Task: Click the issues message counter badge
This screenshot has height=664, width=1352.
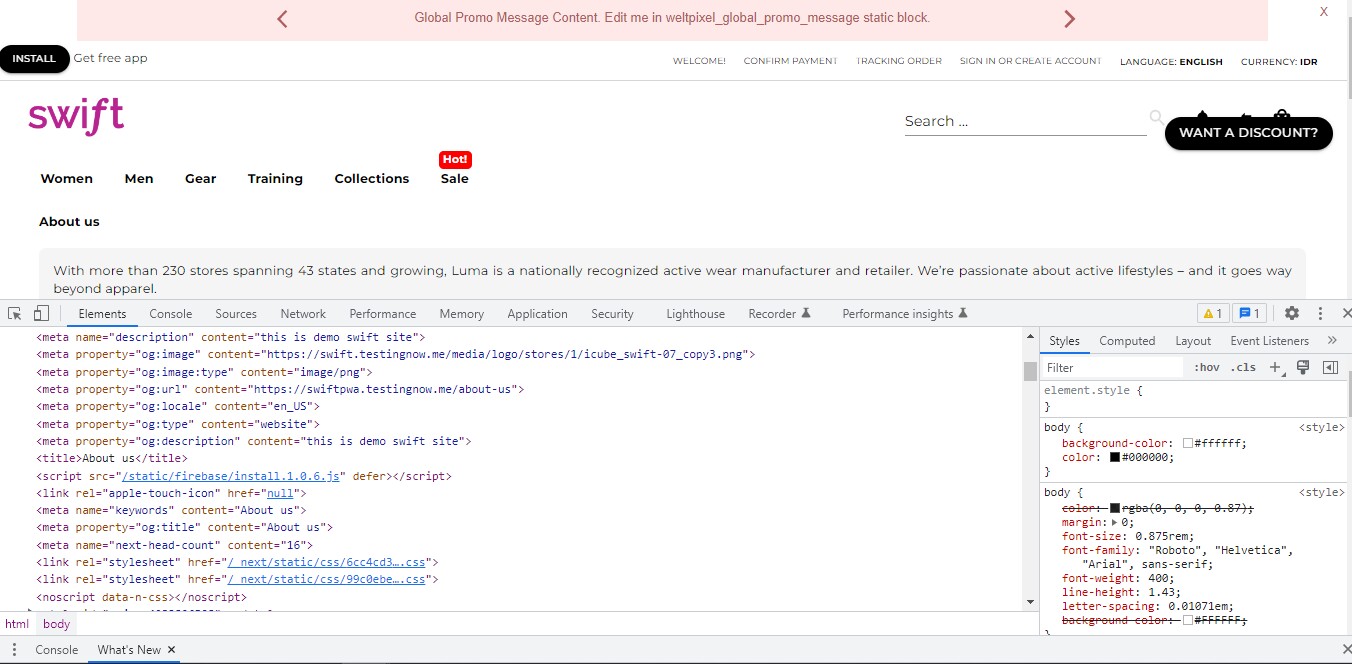Action: click(x=1250, y=313)
